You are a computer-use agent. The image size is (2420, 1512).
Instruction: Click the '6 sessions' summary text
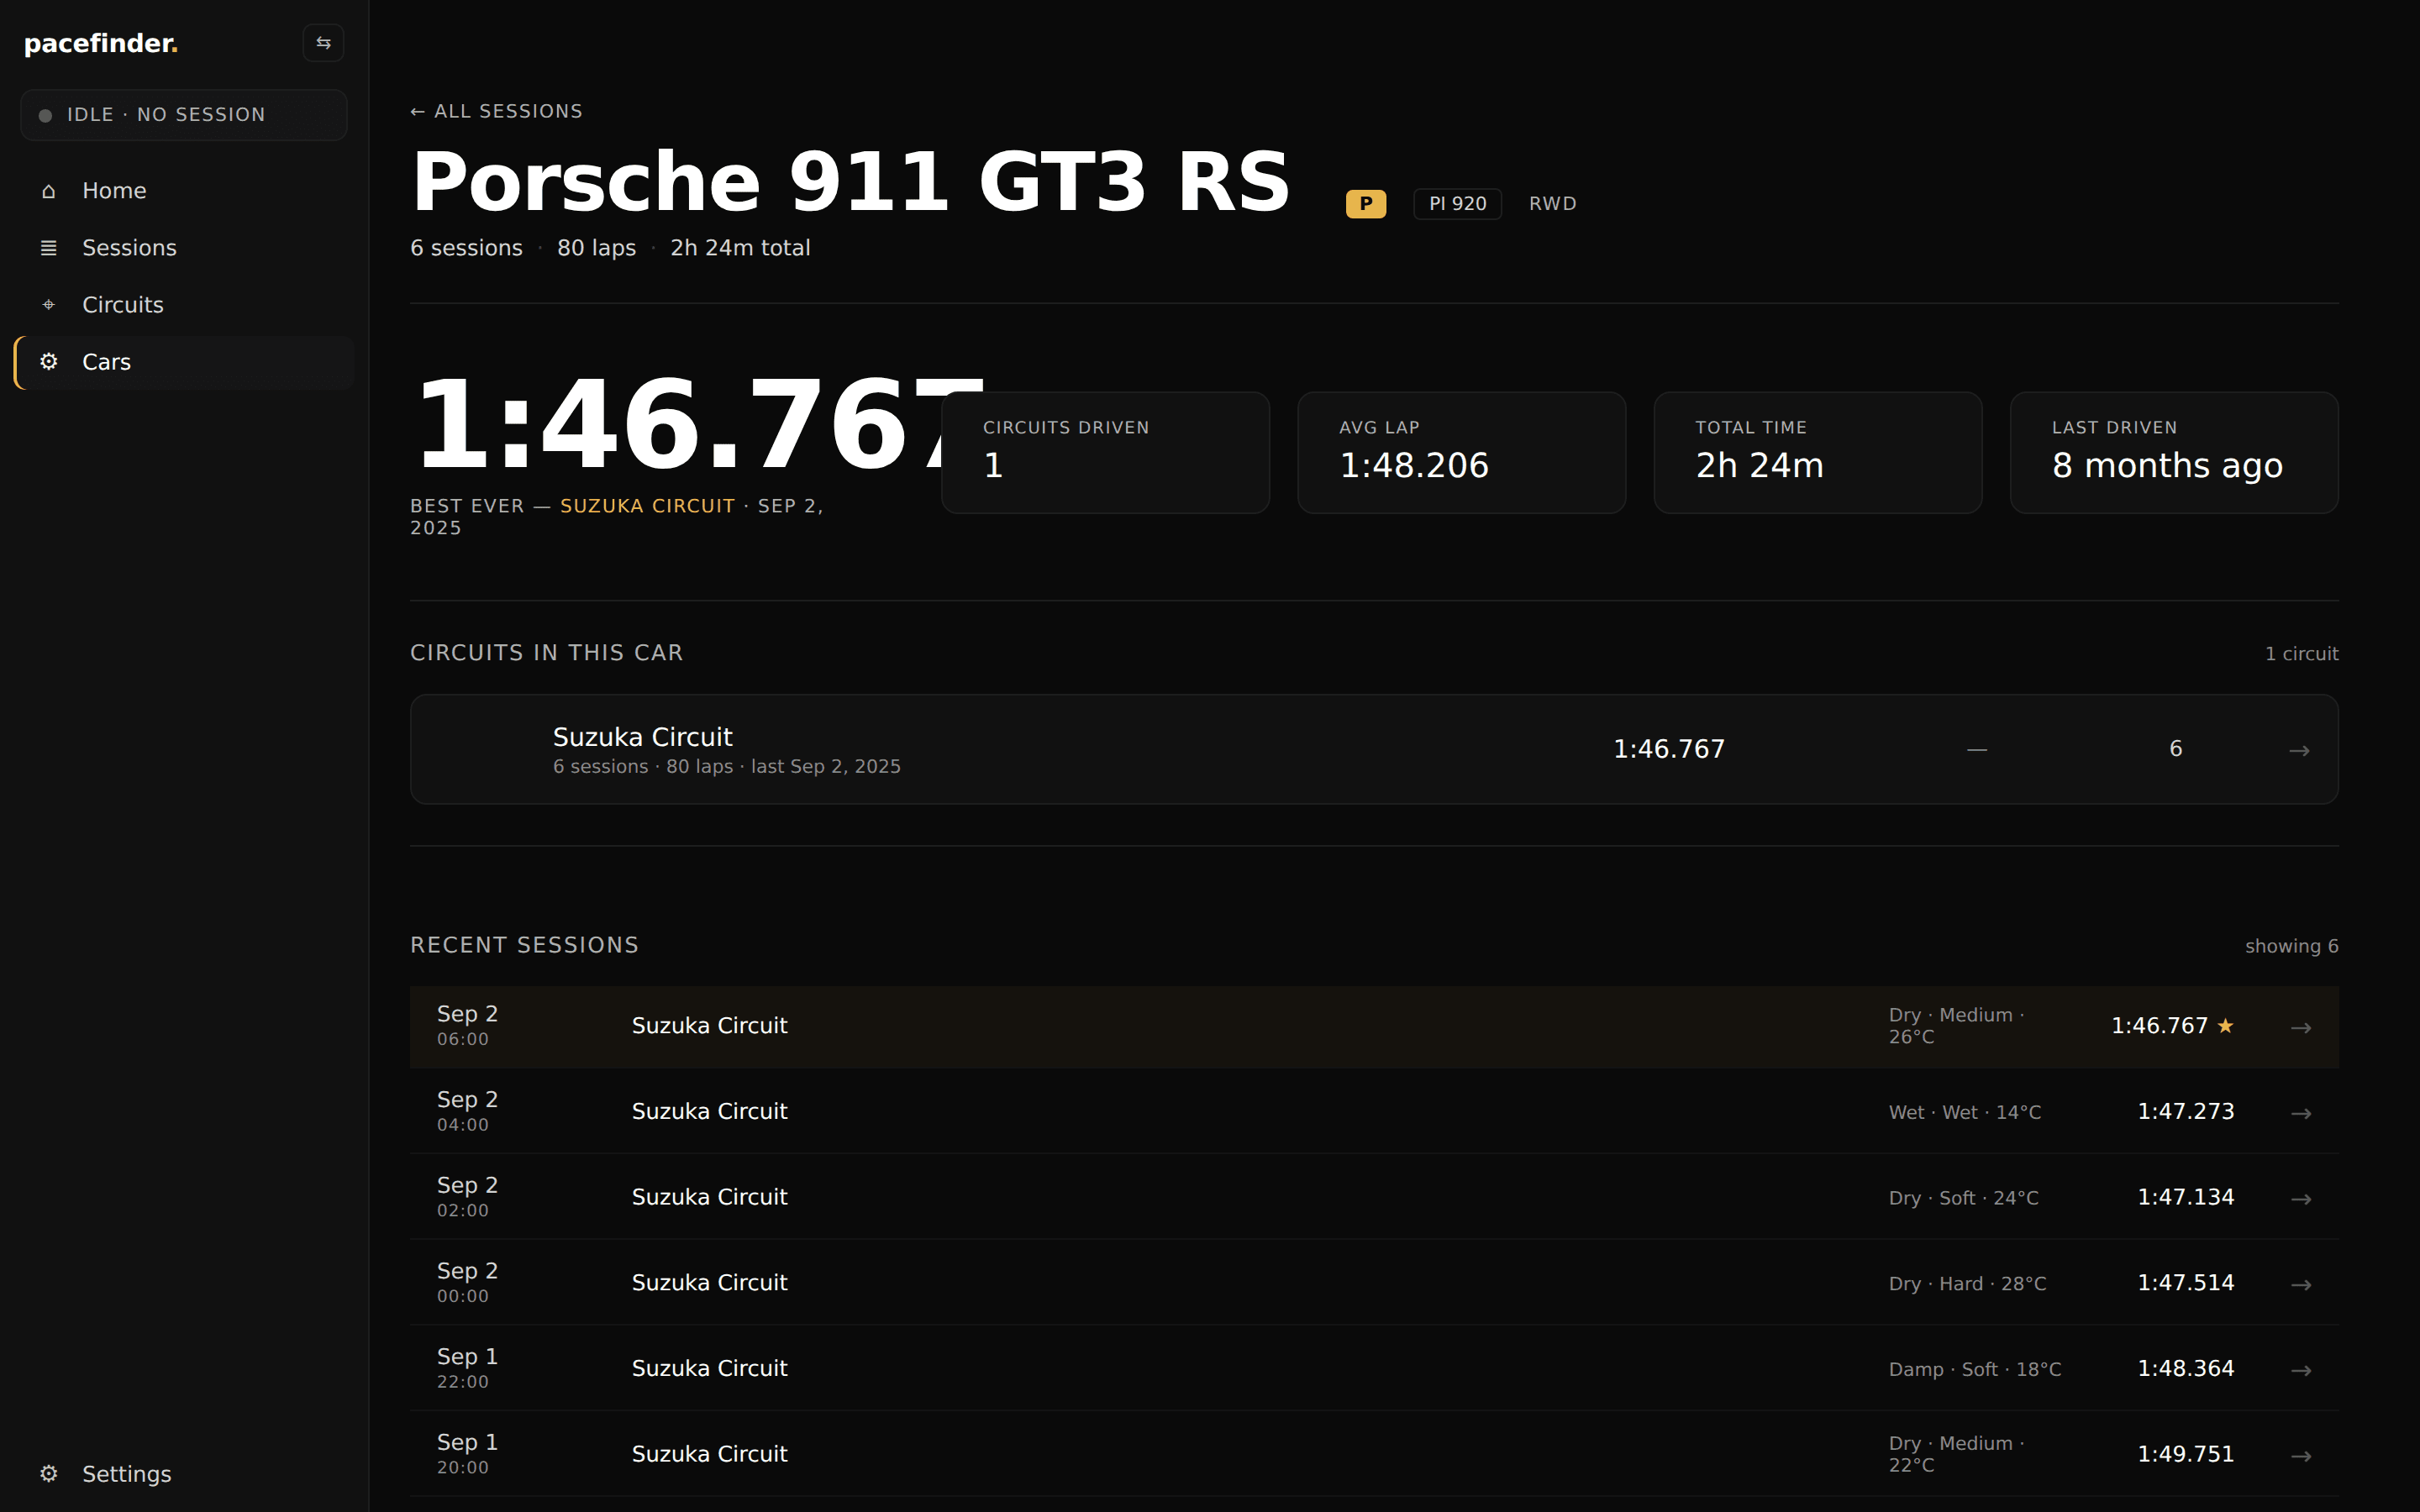(466, 248)
